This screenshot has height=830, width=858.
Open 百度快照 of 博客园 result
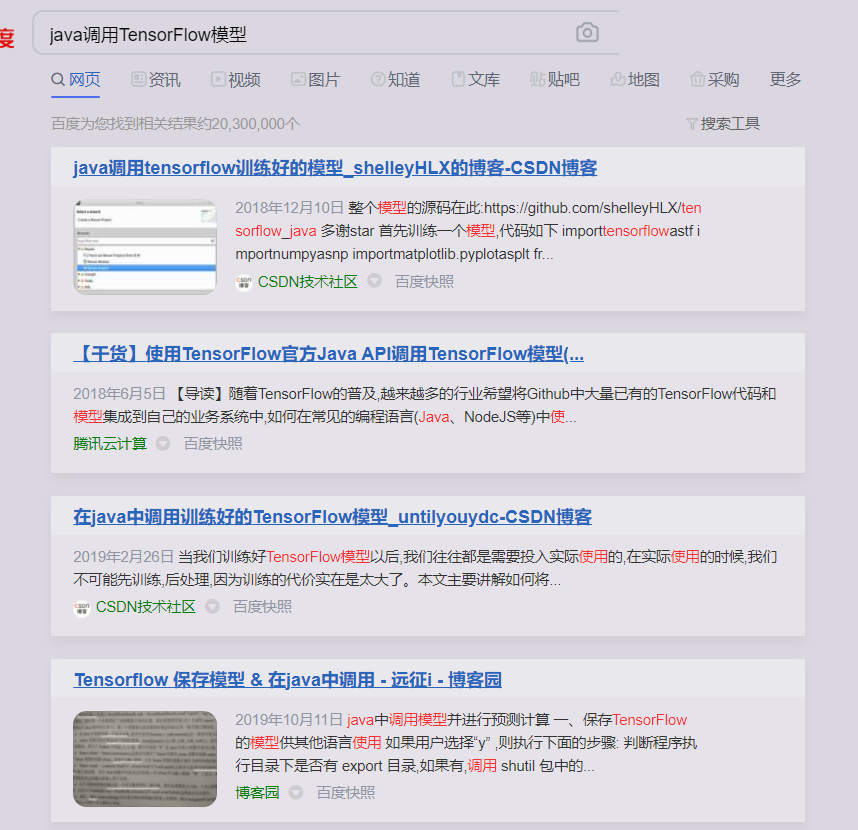pos(346,793)
